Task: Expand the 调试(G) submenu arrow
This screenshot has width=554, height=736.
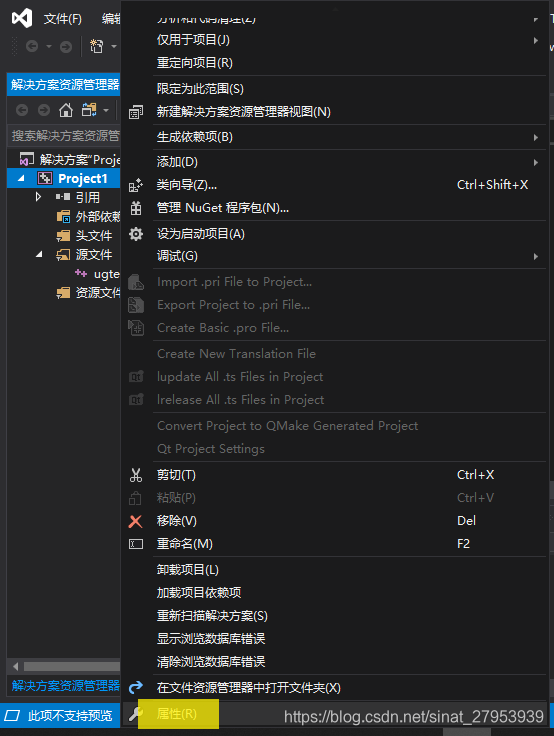Action: click(536, 256)
